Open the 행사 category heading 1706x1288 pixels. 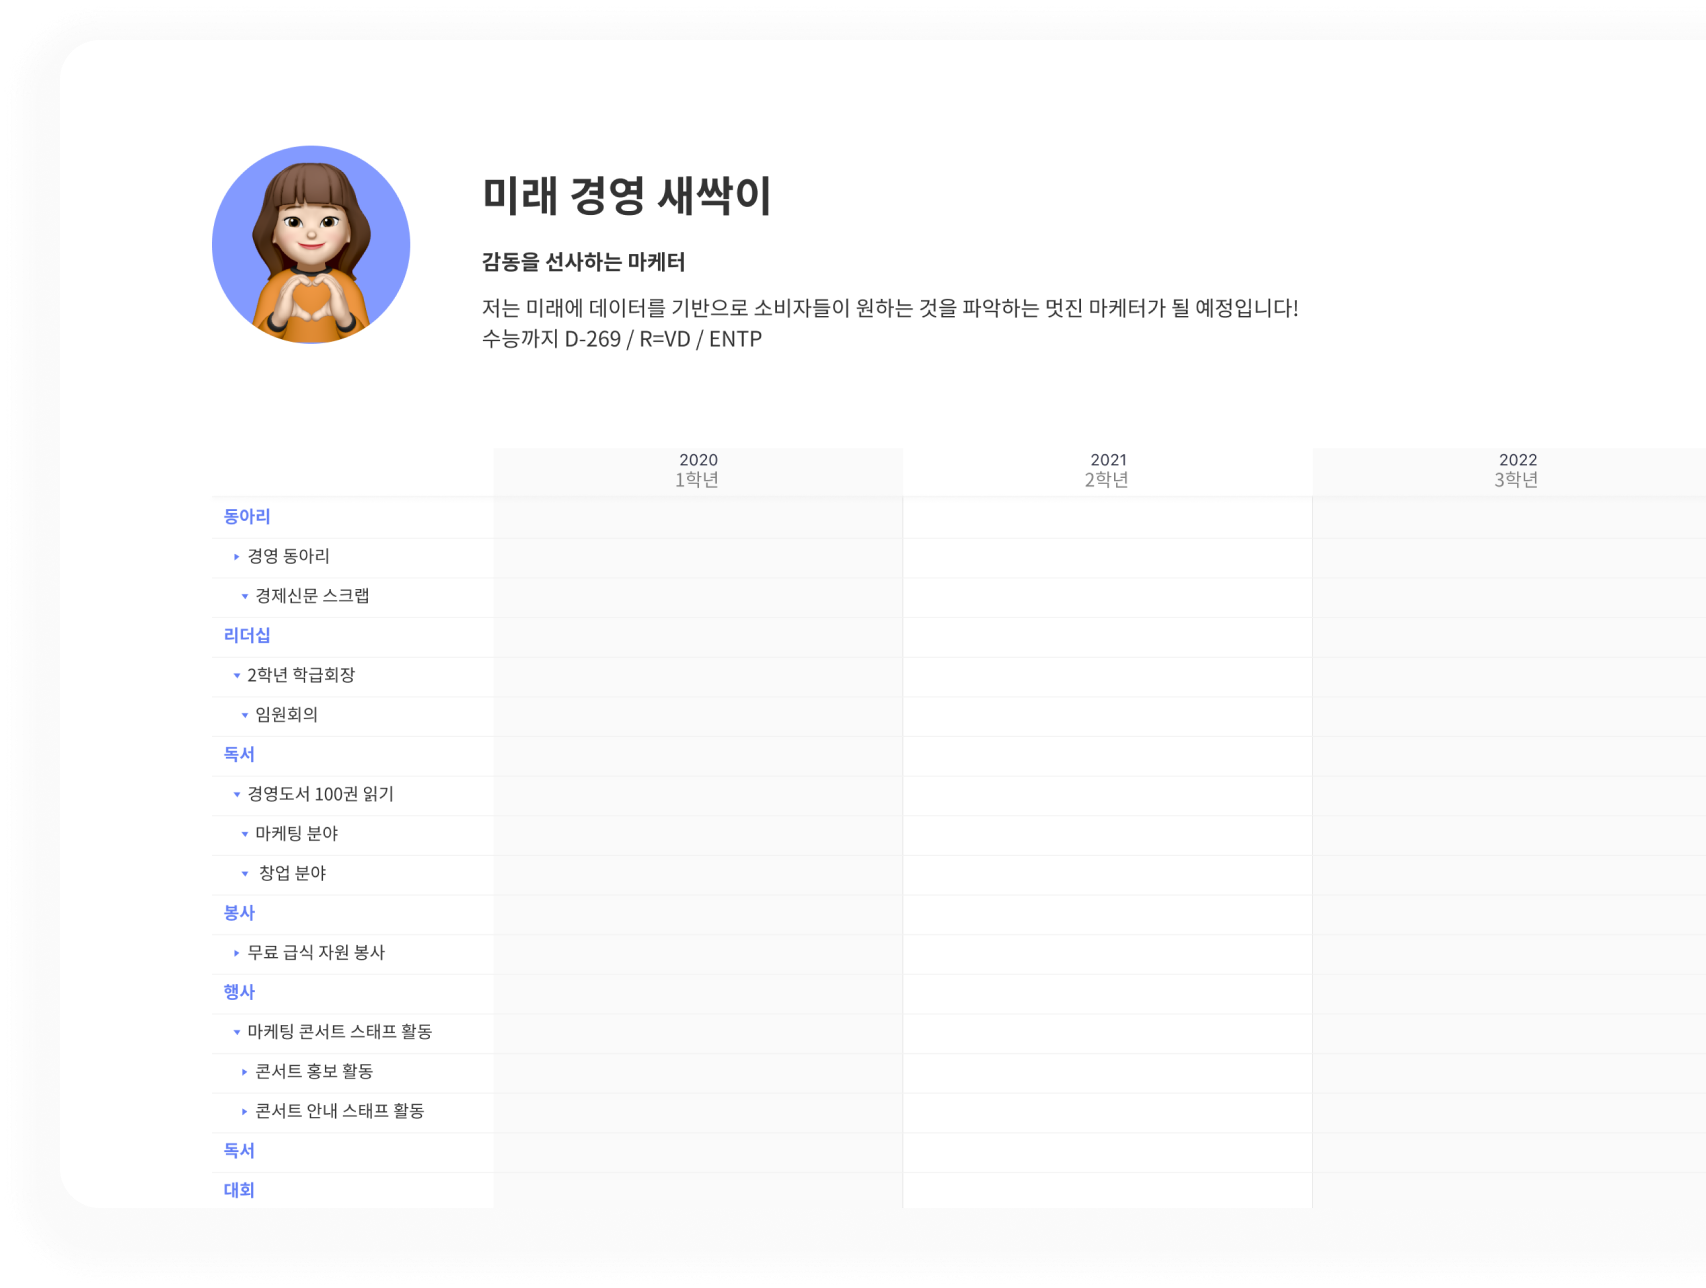click(239, 992)
